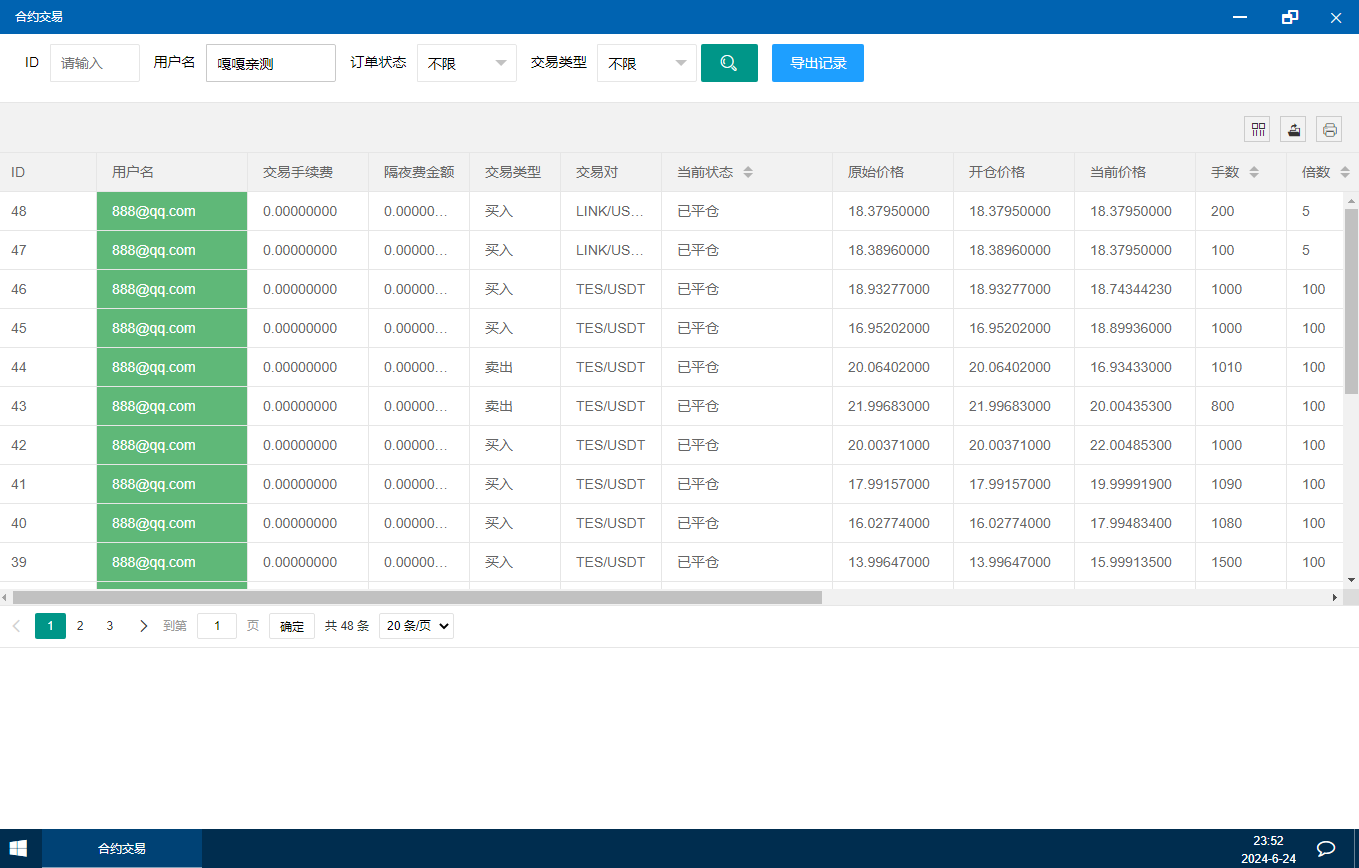Click the ID search input field
1359x868 pixels.
coord(94,63)
